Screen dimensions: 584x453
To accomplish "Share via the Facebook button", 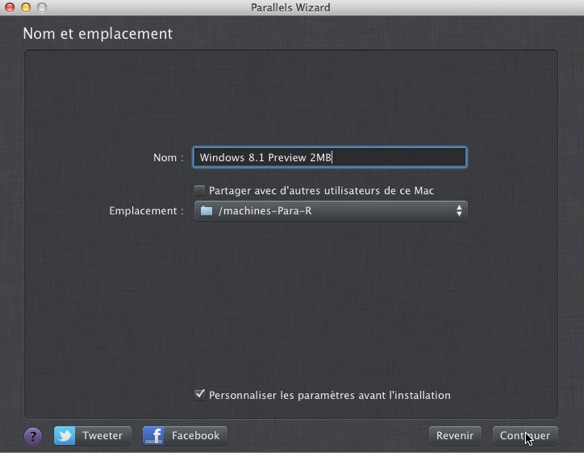I will tap(185, 435).
